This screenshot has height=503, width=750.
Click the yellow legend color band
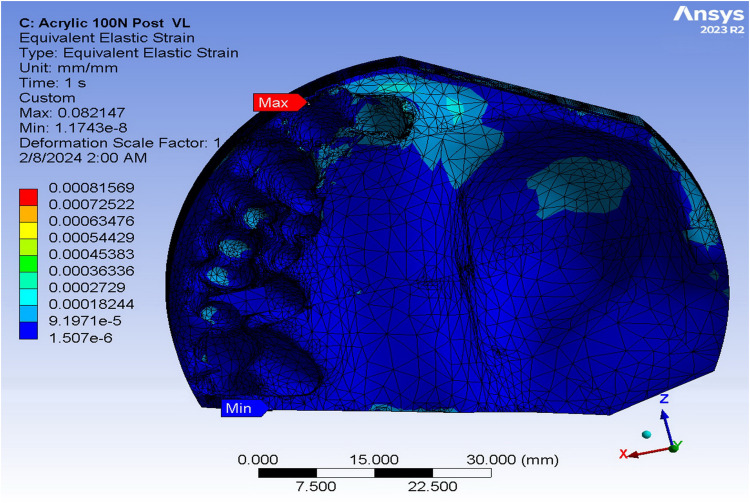[x=28, y=230]
